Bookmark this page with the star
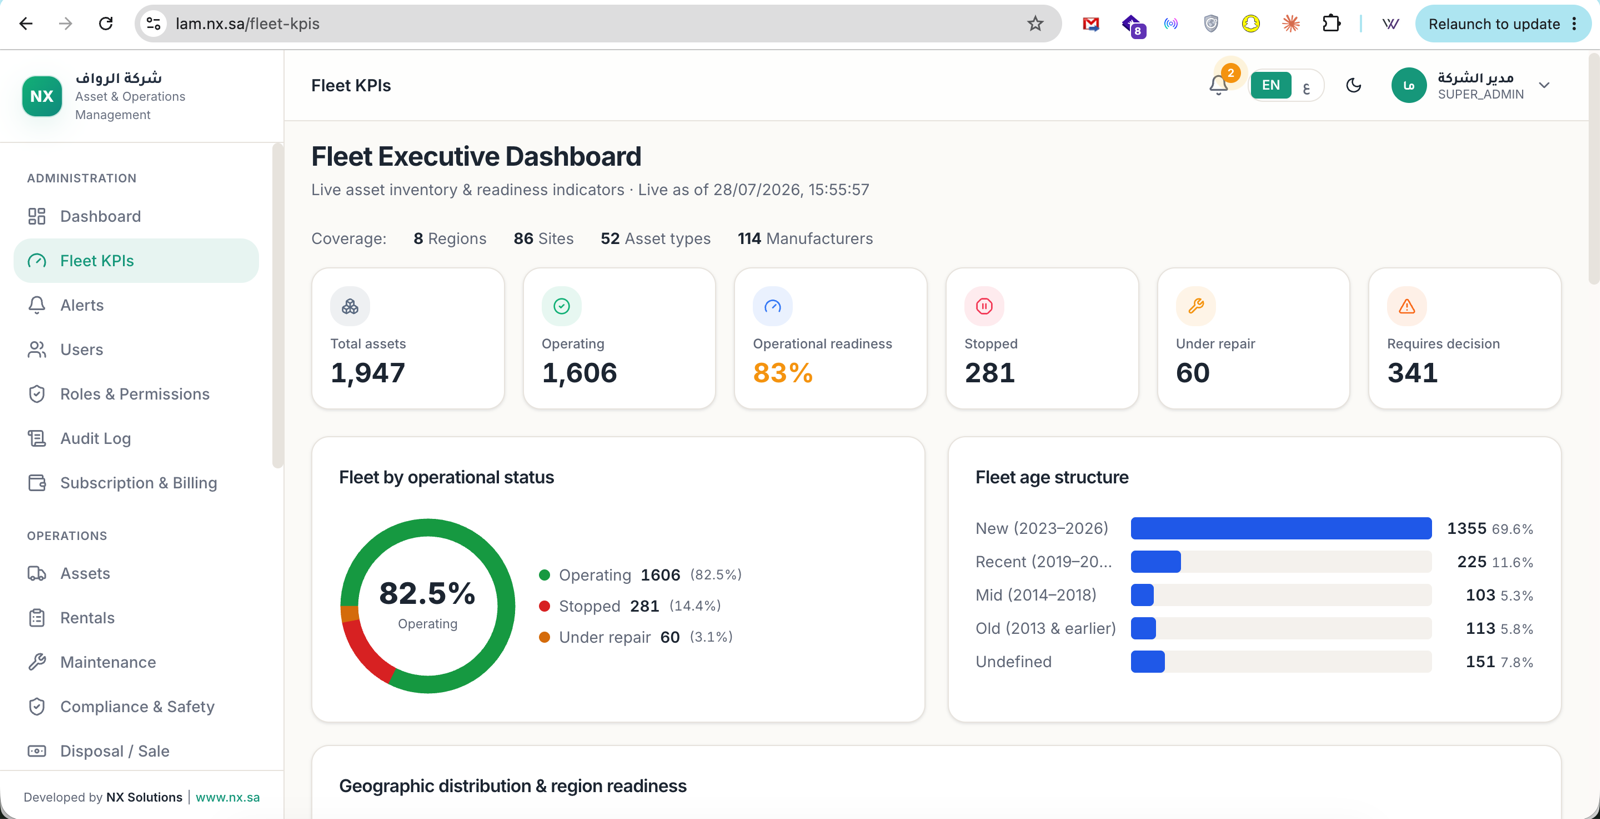This screenshot has width=1600, height=819. pyautogui.click(x=1035, y=24)
